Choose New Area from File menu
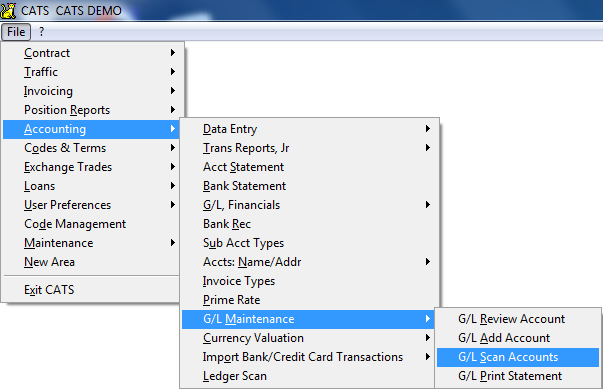 point(91,262)
